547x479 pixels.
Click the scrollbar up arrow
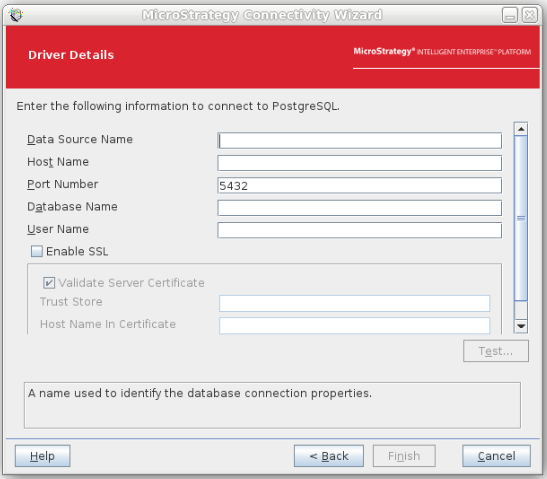(x=521, y=129)
